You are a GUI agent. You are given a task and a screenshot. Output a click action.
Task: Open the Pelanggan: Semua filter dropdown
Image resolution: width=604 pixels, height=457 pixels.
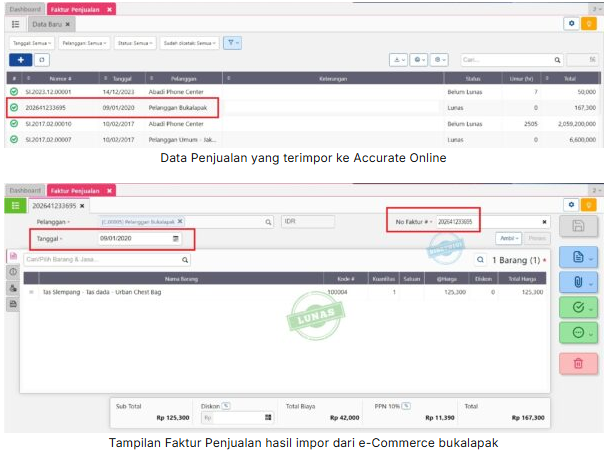pyautogui.click(x=83, y=43)
